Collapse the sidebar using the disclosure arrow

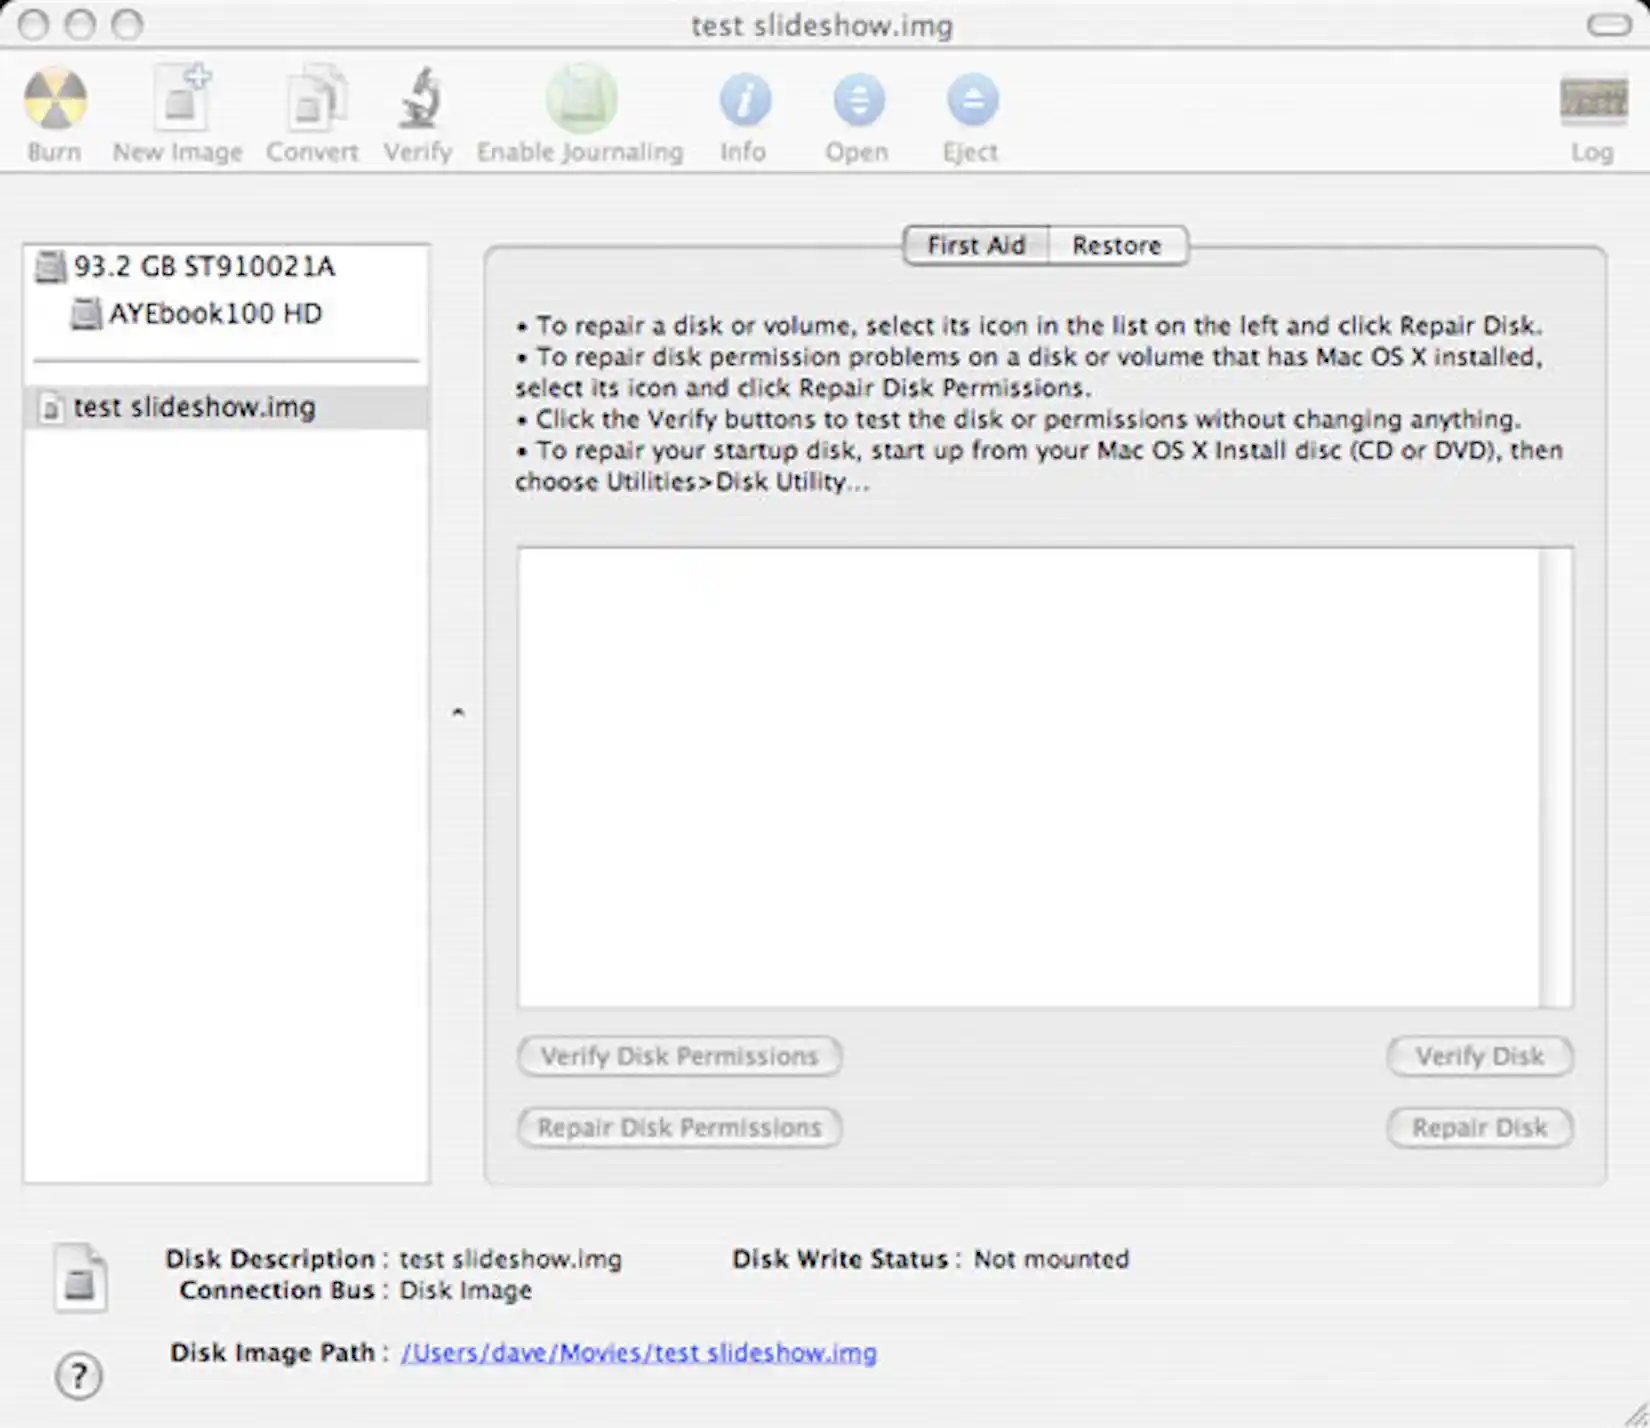click(x=459, y=712)
